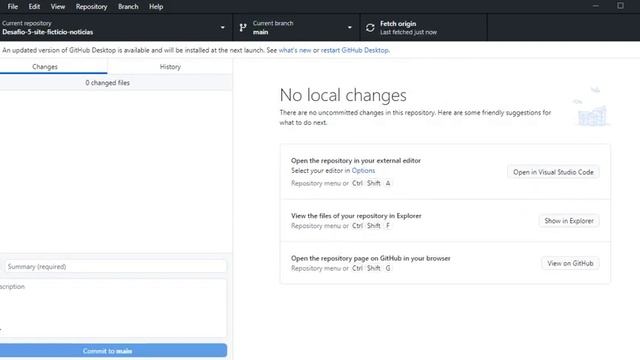This screenshot has width=640, height=360.
Task: Switch to the Changes tab
Action: pos(53,67)
